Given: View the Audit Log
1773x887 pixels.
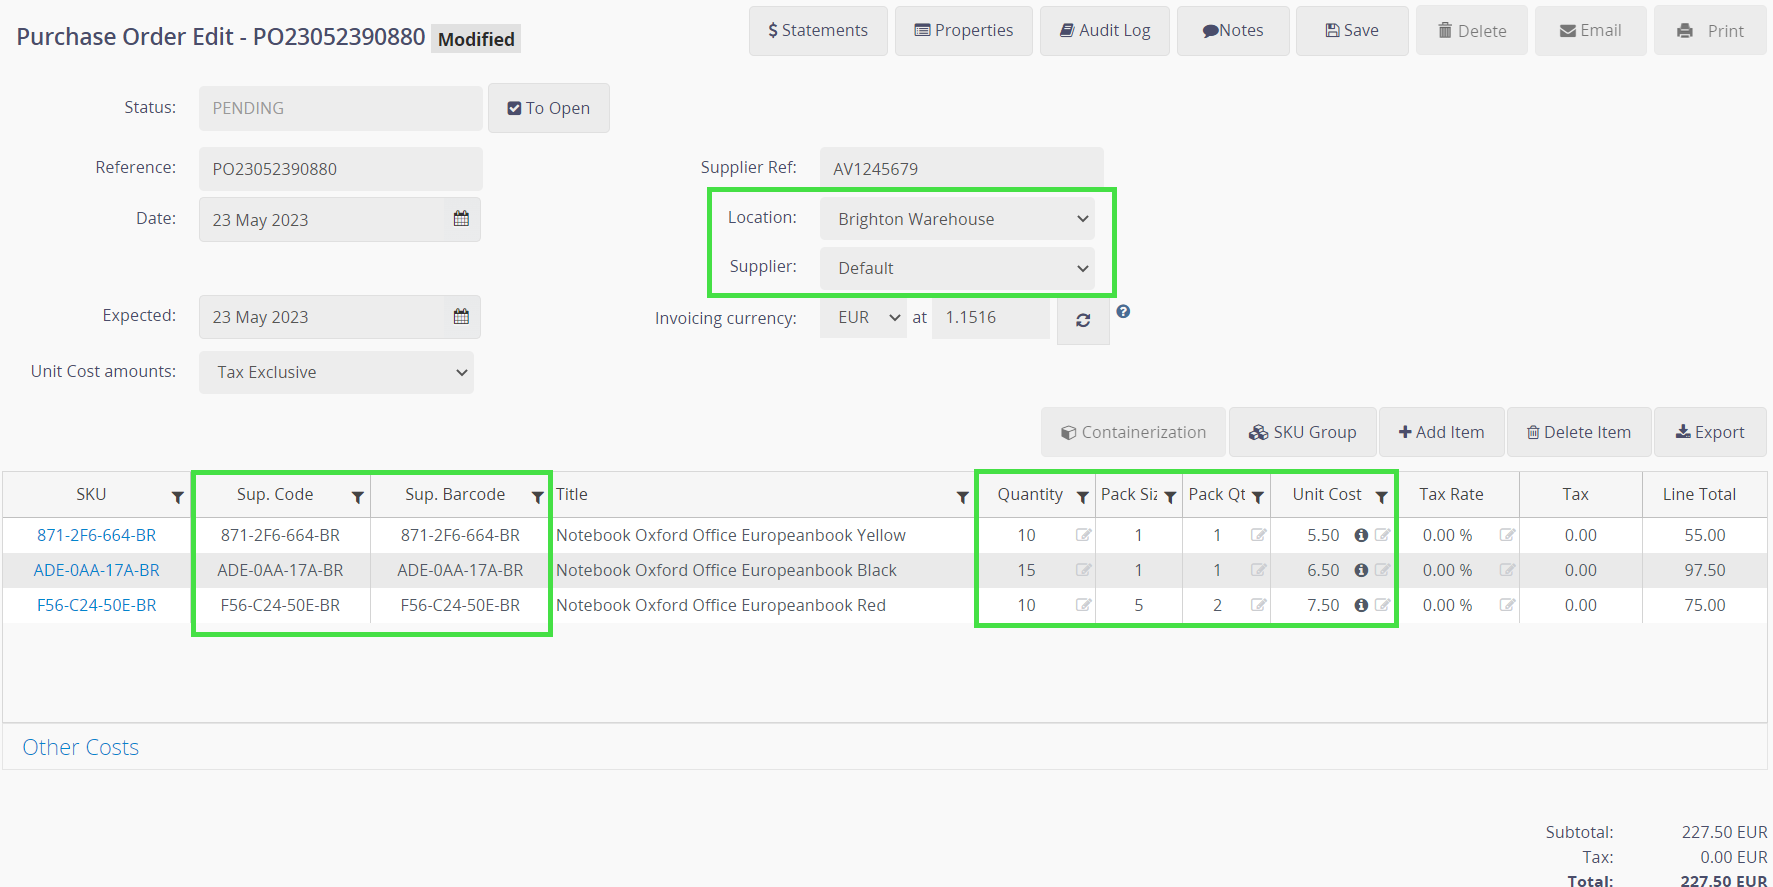Looking at the screenshot, I should pyautogui.click(x=1105, y=30).
